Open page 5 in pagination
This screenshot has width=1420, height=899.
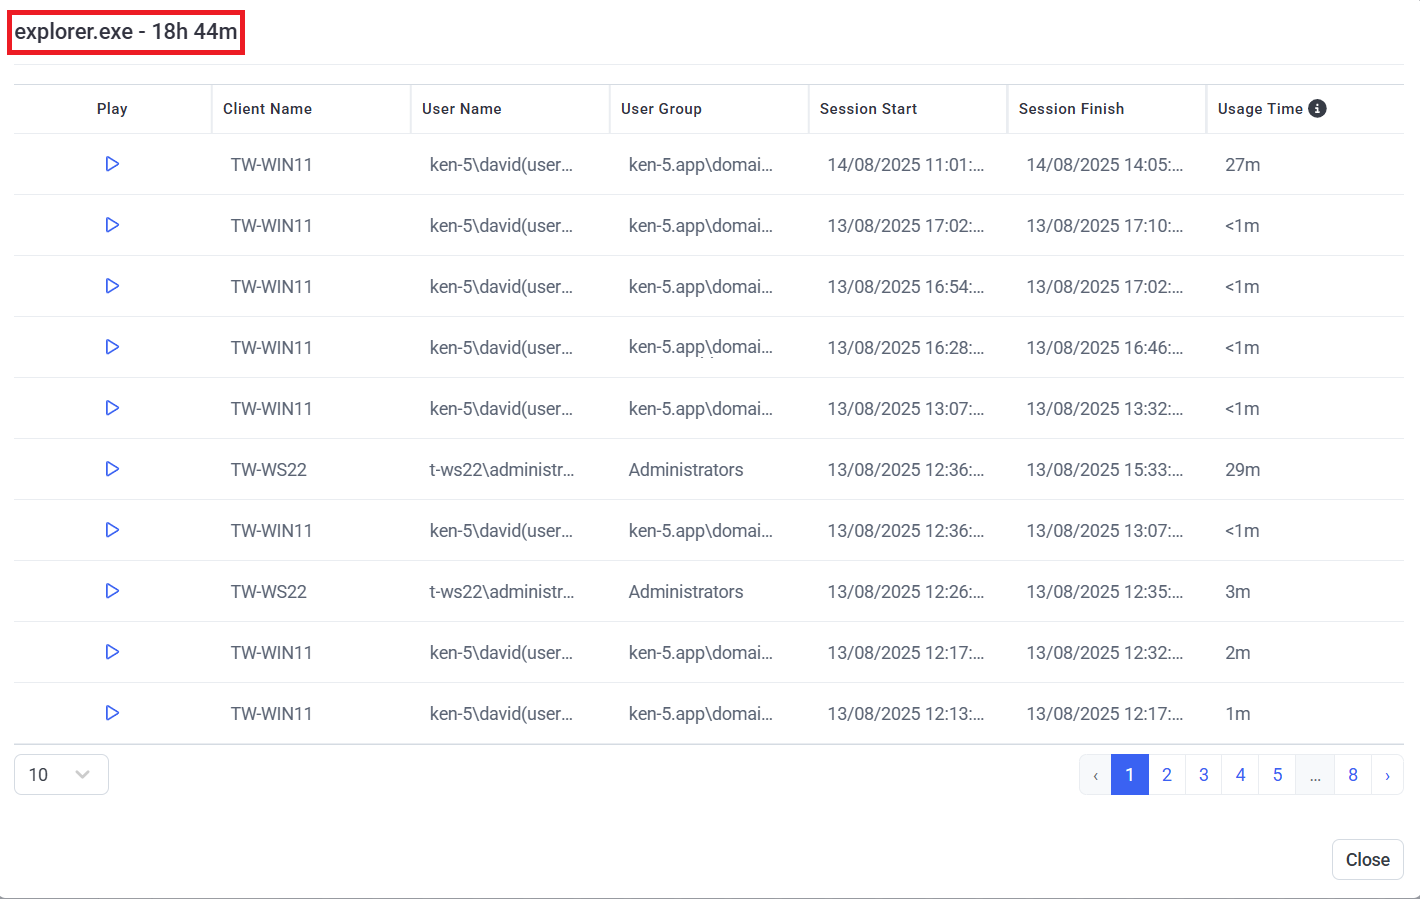pos(1277,775)
